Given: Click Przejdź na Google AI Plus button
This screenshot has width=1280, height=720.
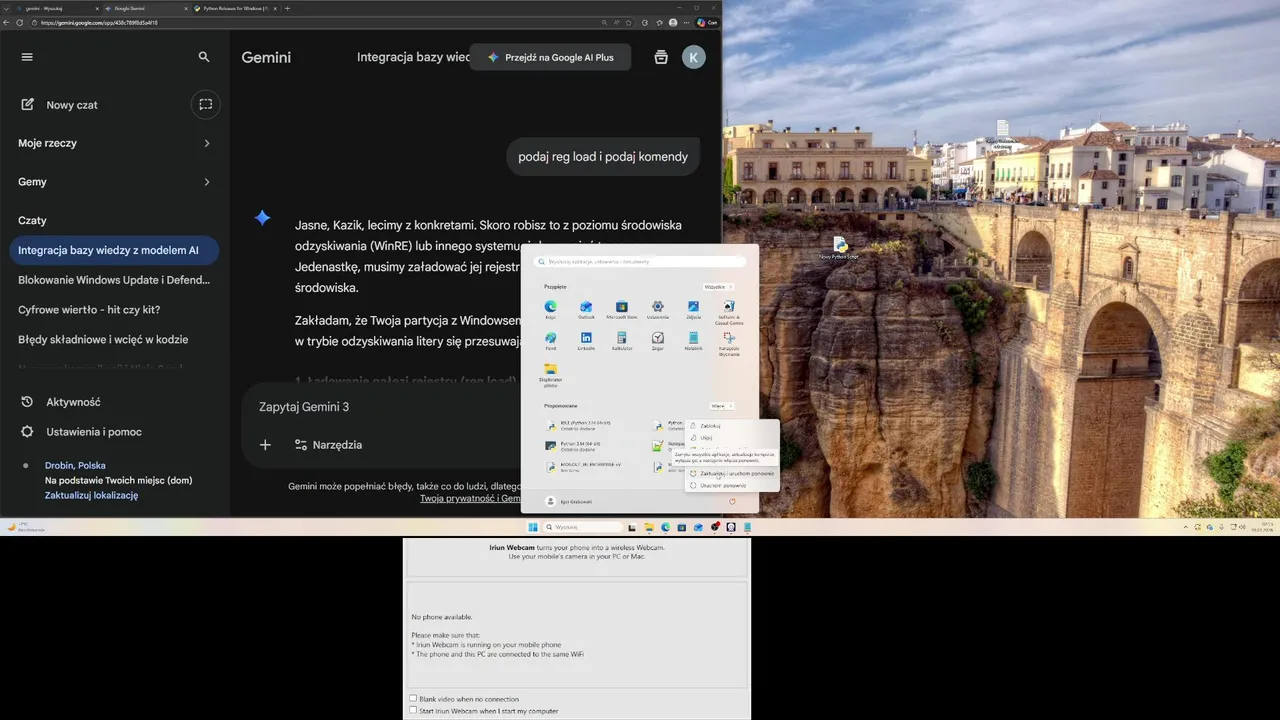Looking at the screenshot, I should point(550,57).
